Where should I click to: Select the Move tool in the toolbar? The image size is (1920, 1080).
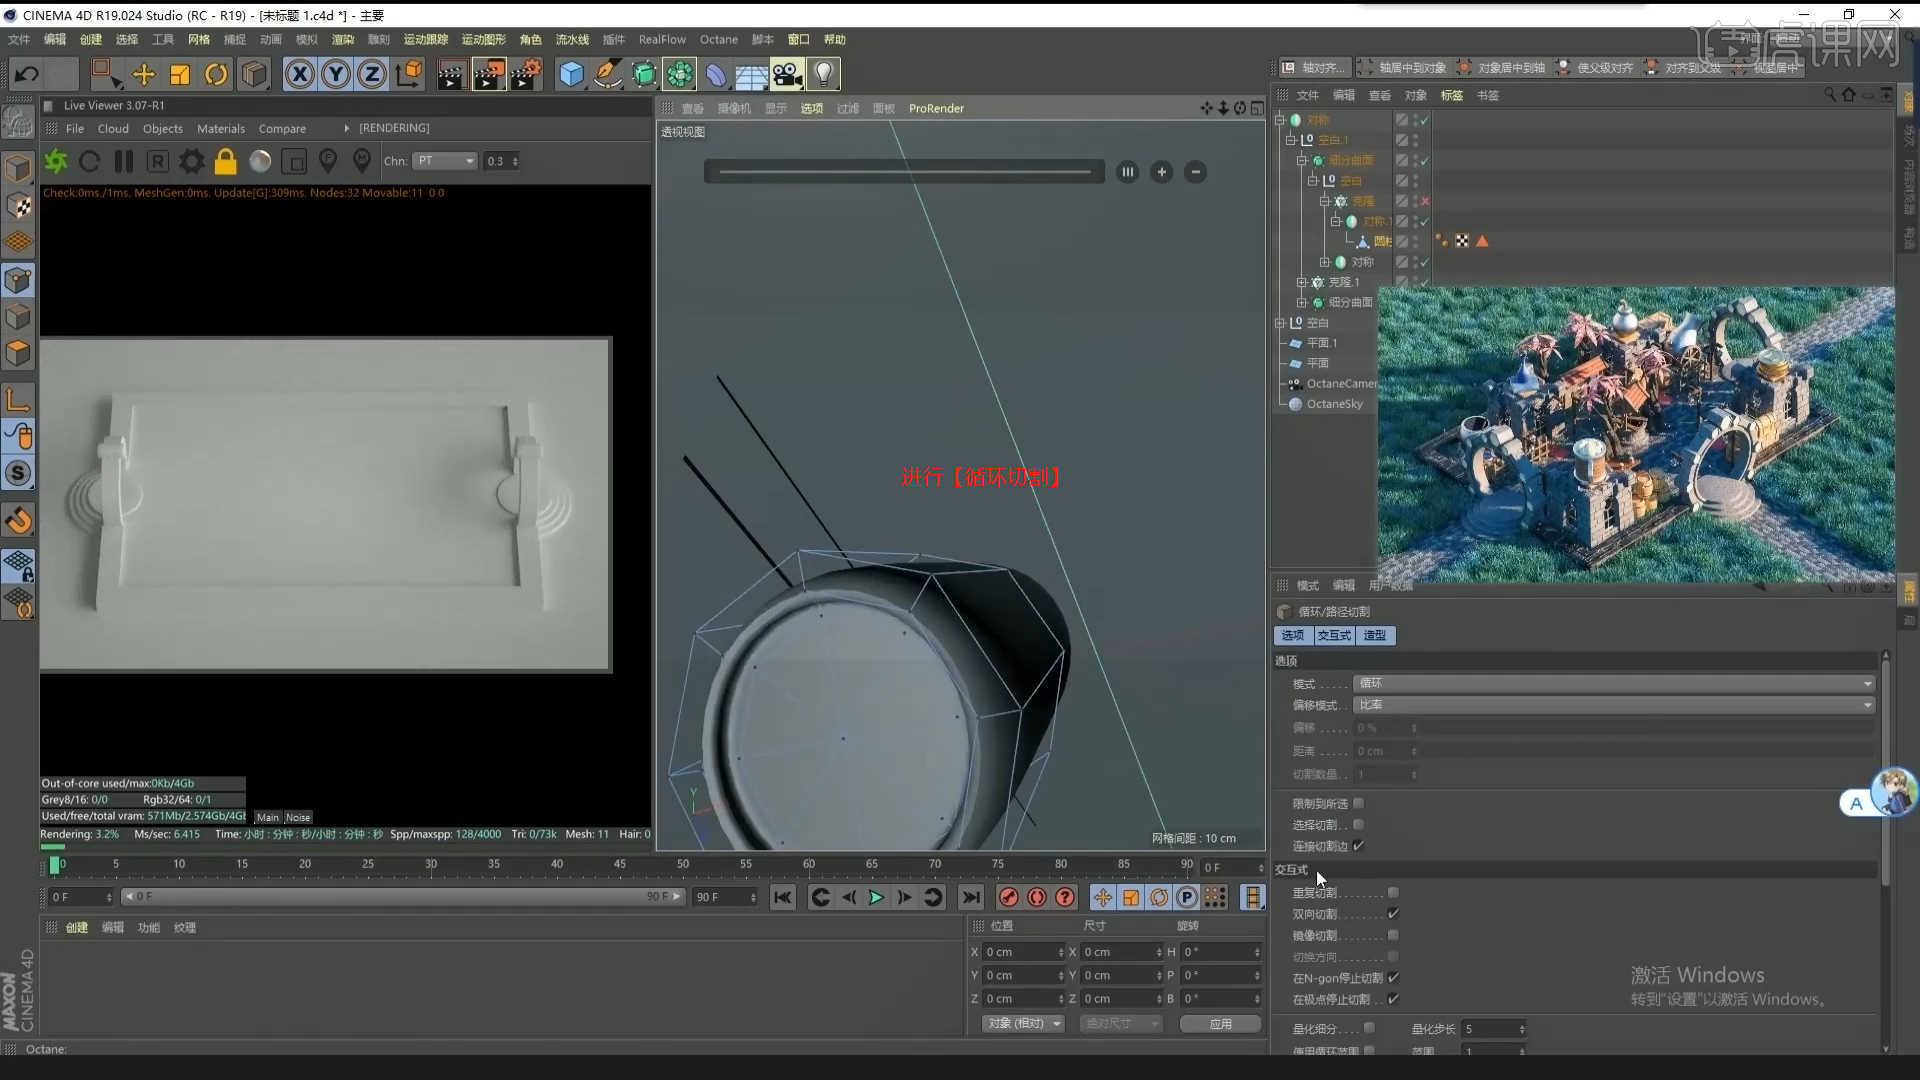pos(144,74)
